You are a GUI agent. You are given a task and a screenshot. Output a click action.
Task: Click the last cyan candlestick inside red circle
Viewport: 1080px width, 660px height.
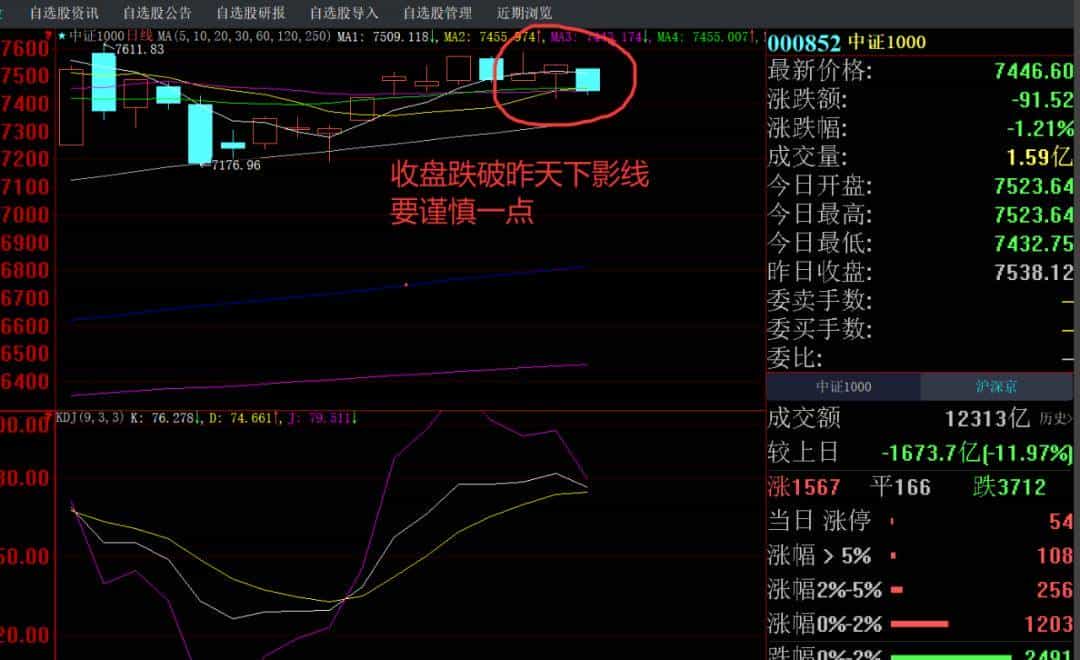point(587,80)
